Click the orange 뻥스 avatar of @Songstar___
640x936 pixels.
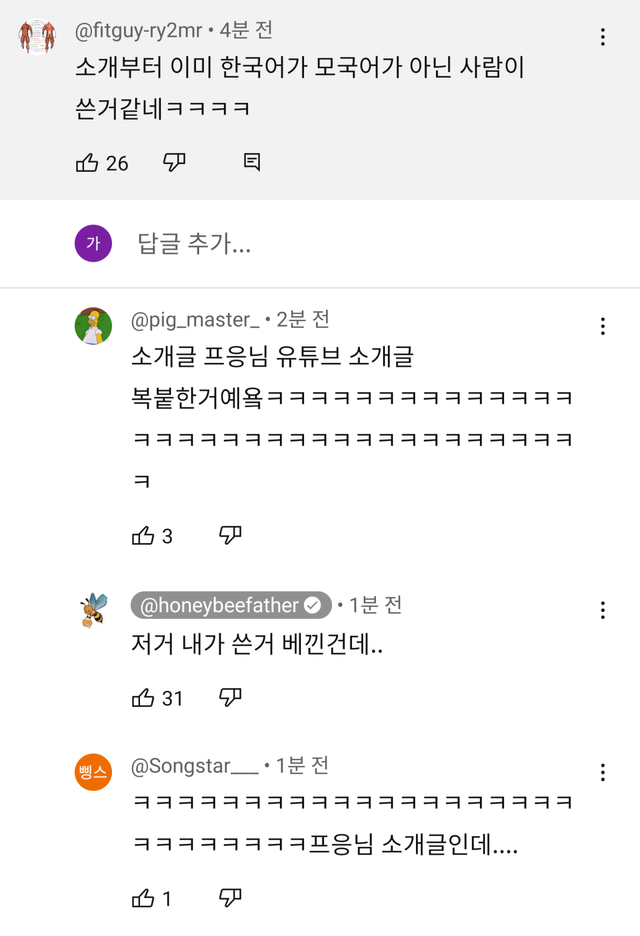click(x=93, y=772)
